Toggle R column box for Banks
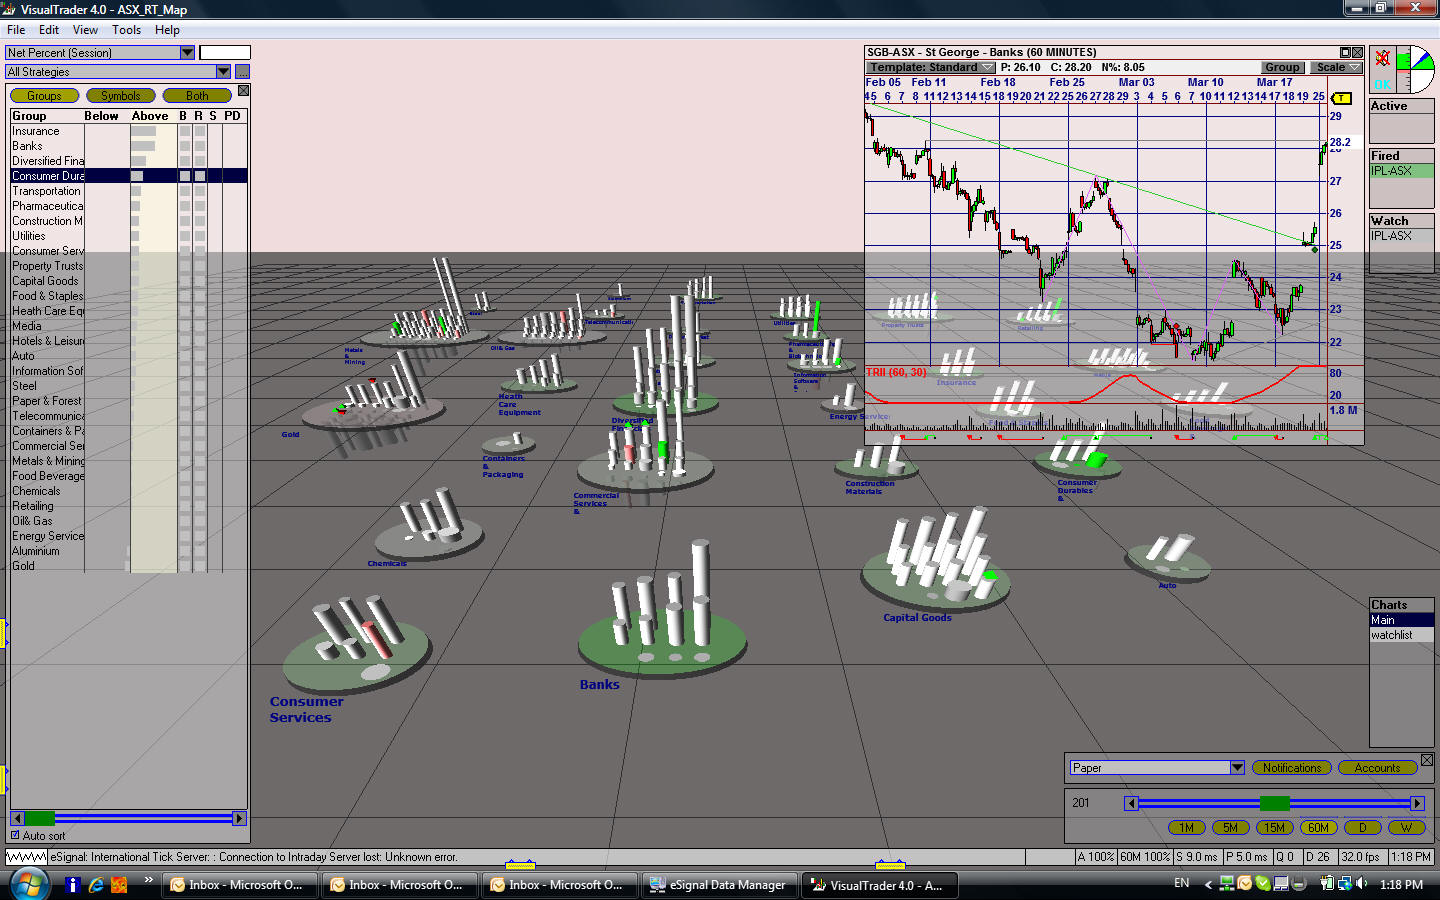The width and height of the screenshot is (1440, 900). click(200, 146)
